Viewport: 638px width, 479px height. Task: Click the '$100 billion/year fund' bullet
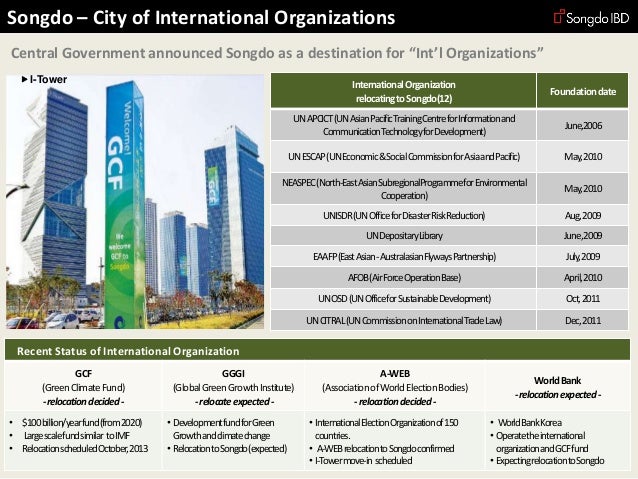(82, 423)
